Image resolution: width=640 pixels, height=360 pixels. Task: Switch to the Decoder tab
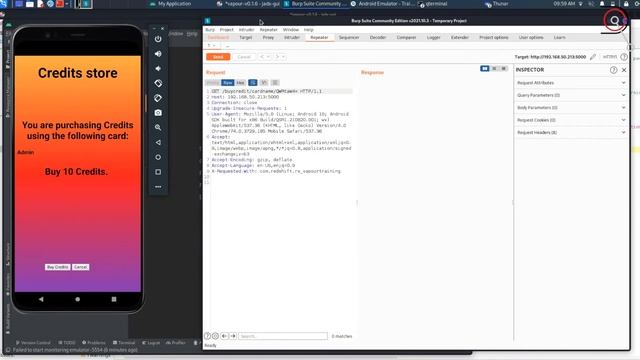pos(378,38)
